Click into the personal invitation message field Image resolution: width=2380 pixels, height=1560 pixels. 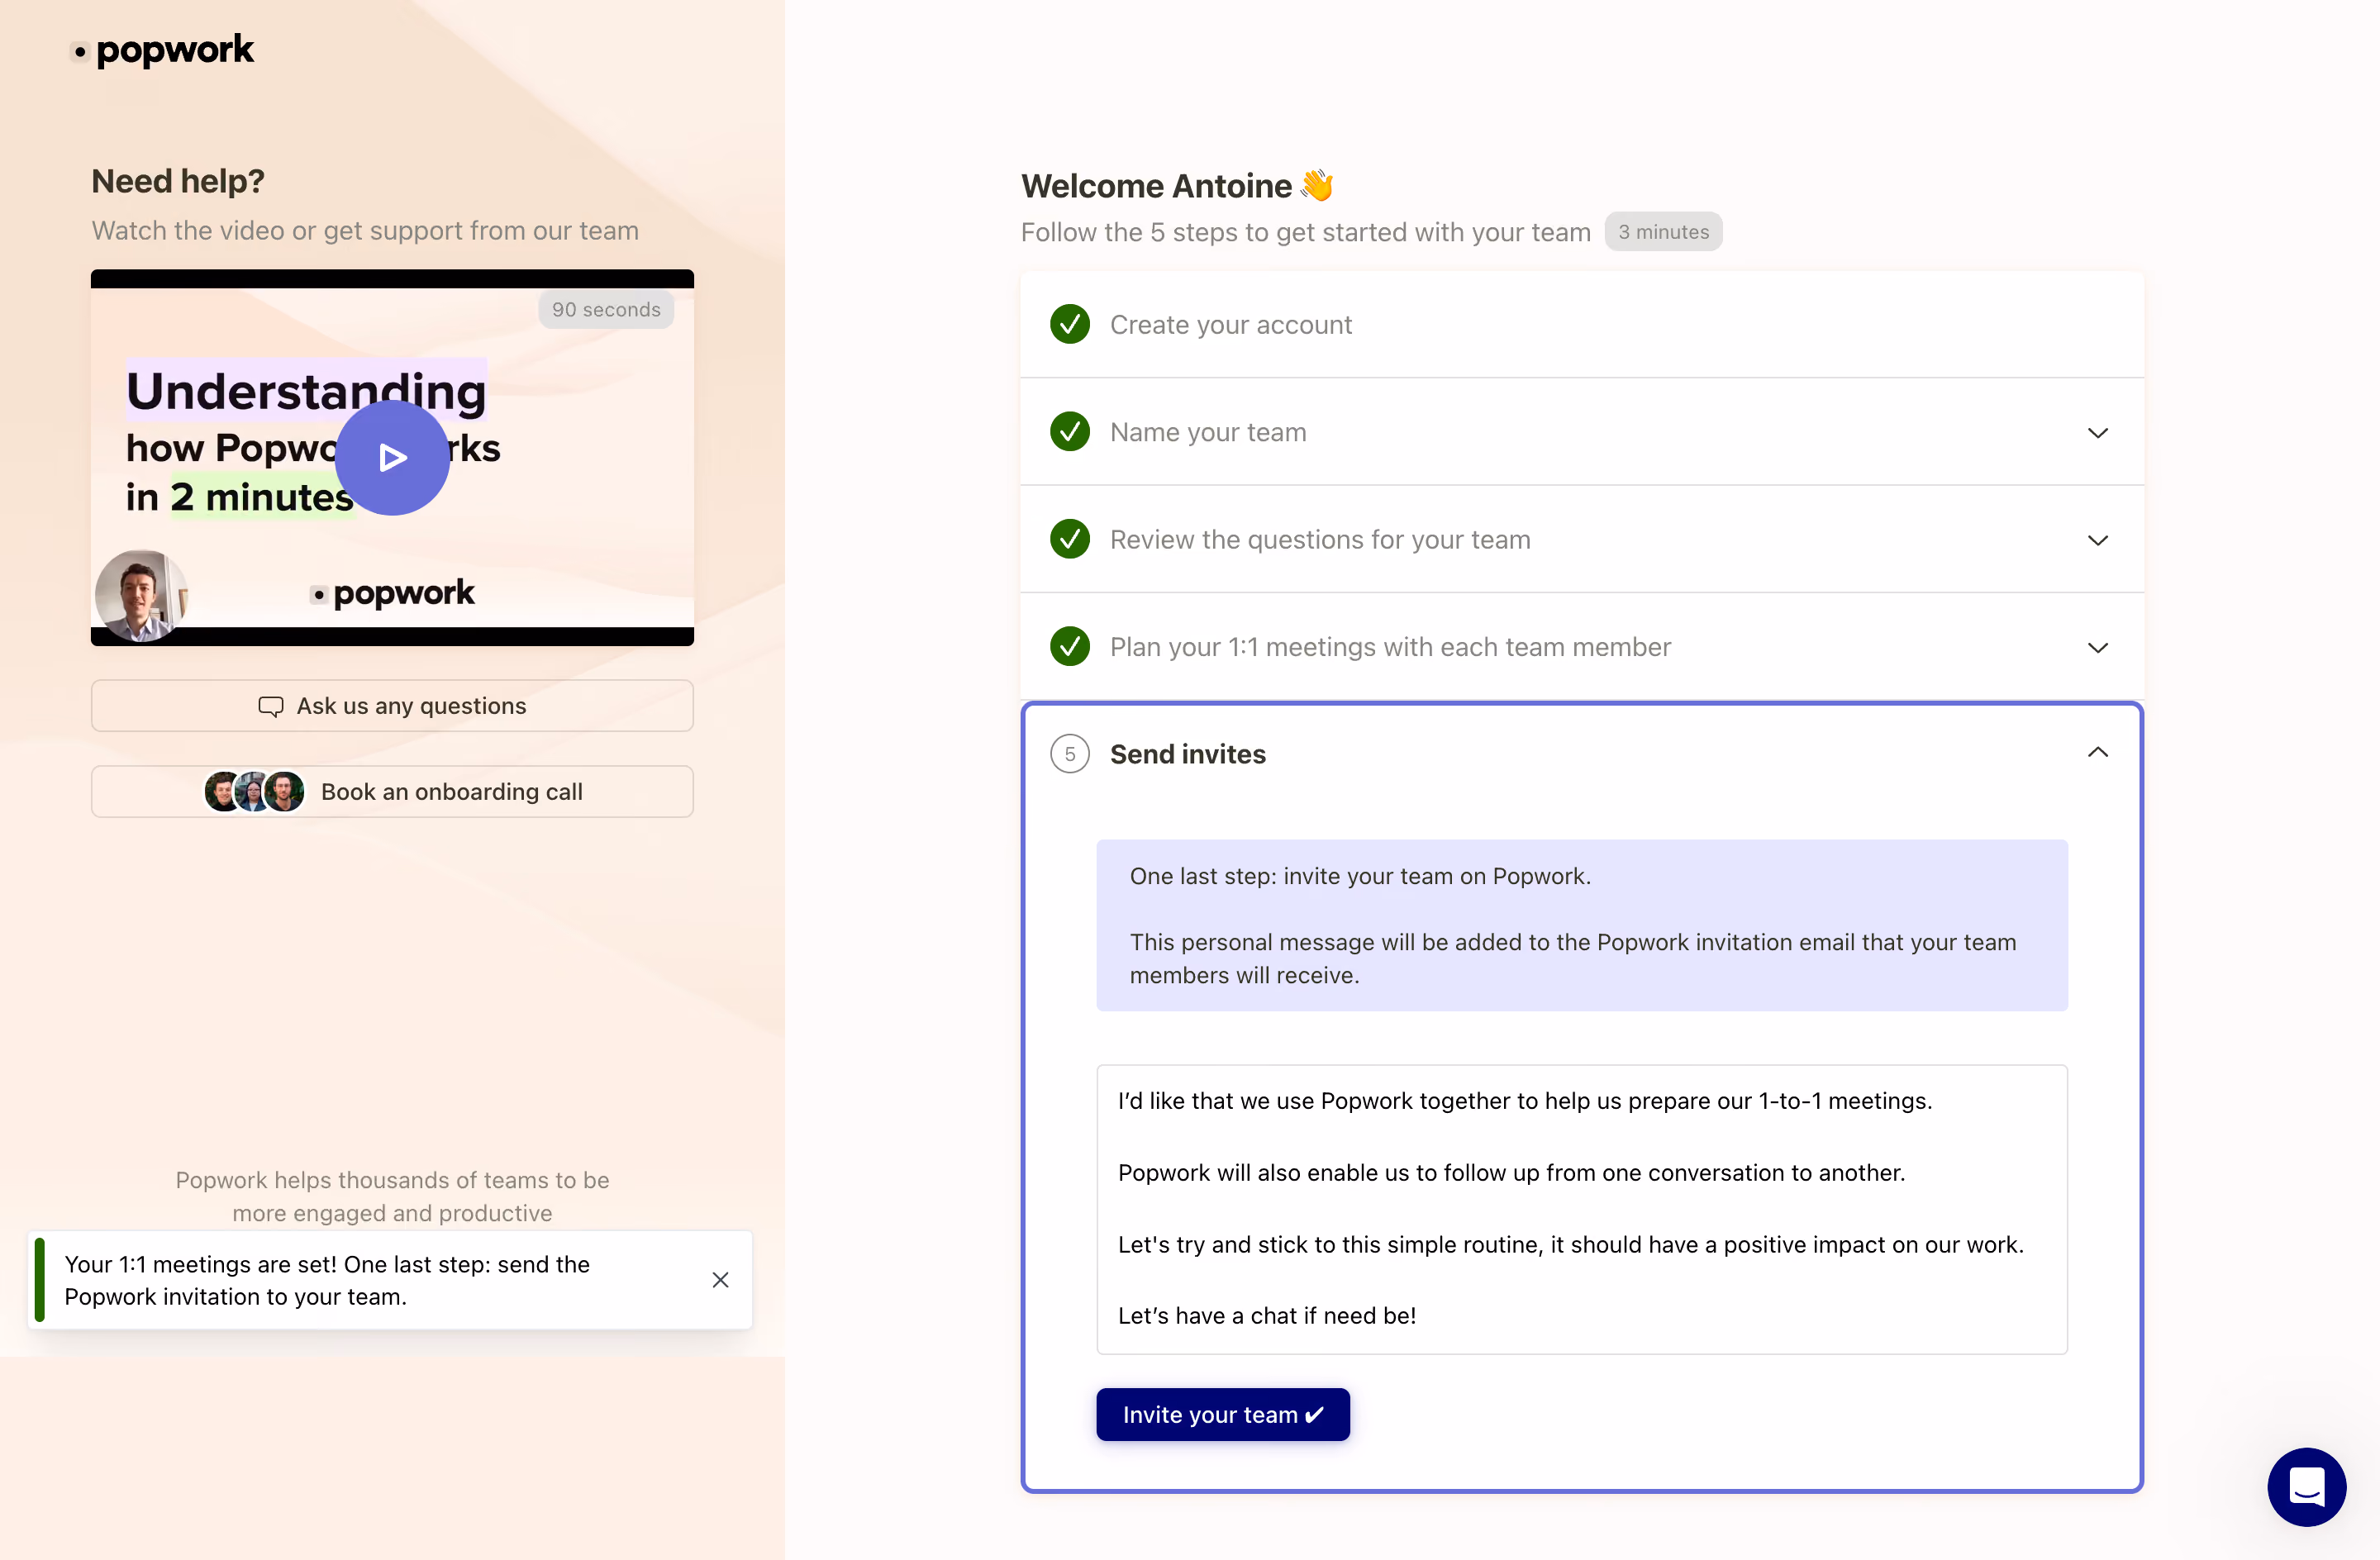[x=1582, y=1209]
